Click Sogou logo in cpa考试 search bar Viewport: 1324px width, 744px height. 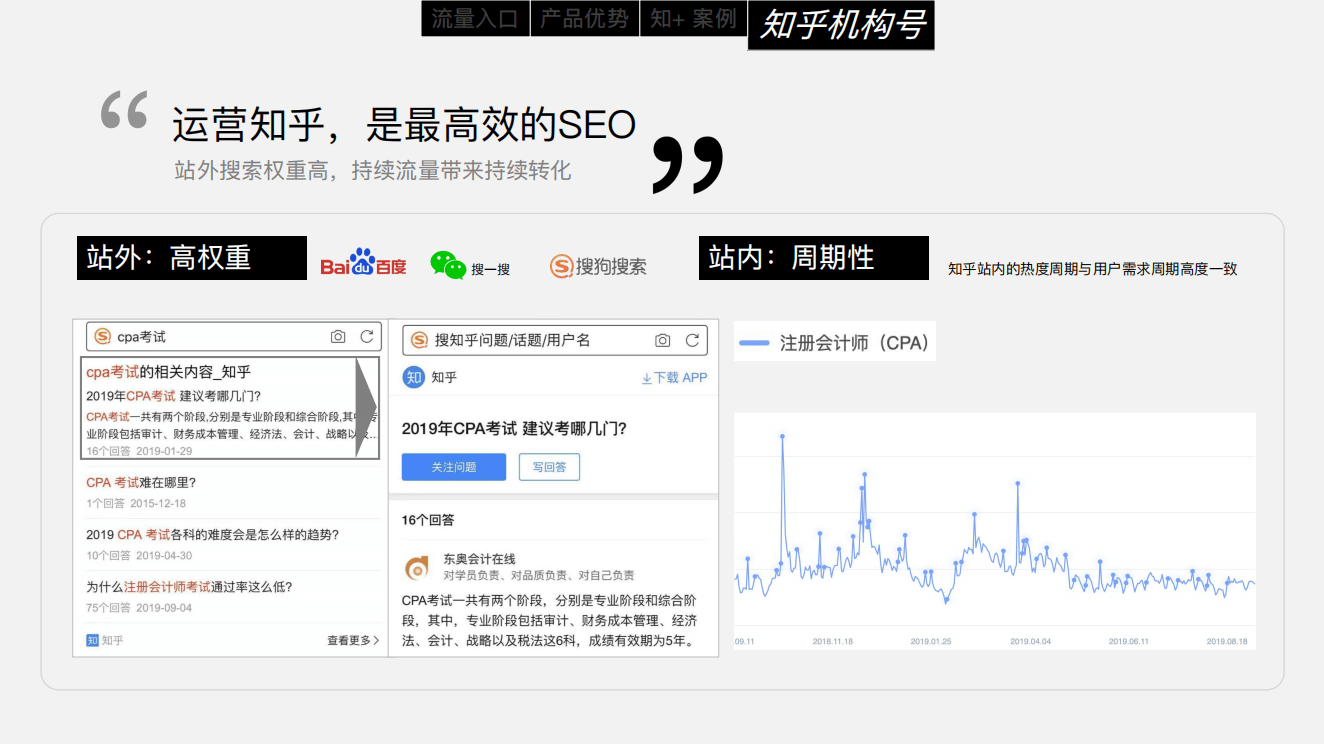tap(102, 337)
